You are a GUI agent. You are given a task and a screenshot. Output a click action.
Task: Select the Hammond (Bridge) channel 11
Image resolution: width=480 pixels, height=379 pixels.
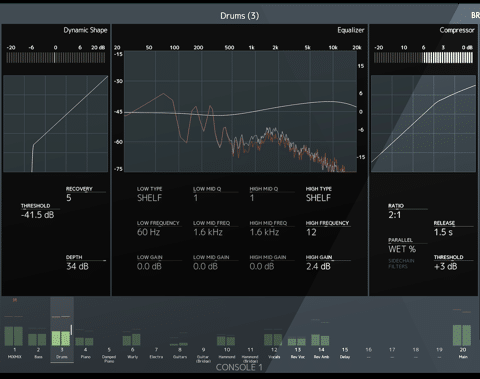pos(250,330)
